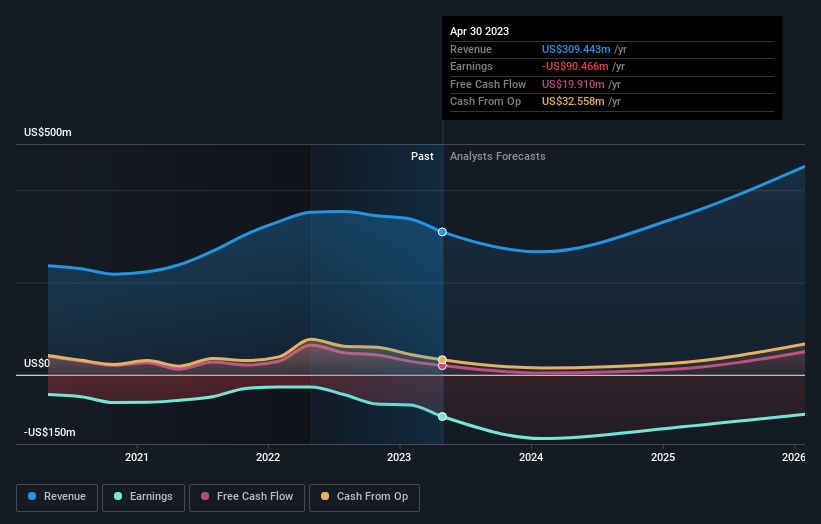Click the US$309.443m revenue value
This screenshot has width=821, height=524.
[576, 49]
